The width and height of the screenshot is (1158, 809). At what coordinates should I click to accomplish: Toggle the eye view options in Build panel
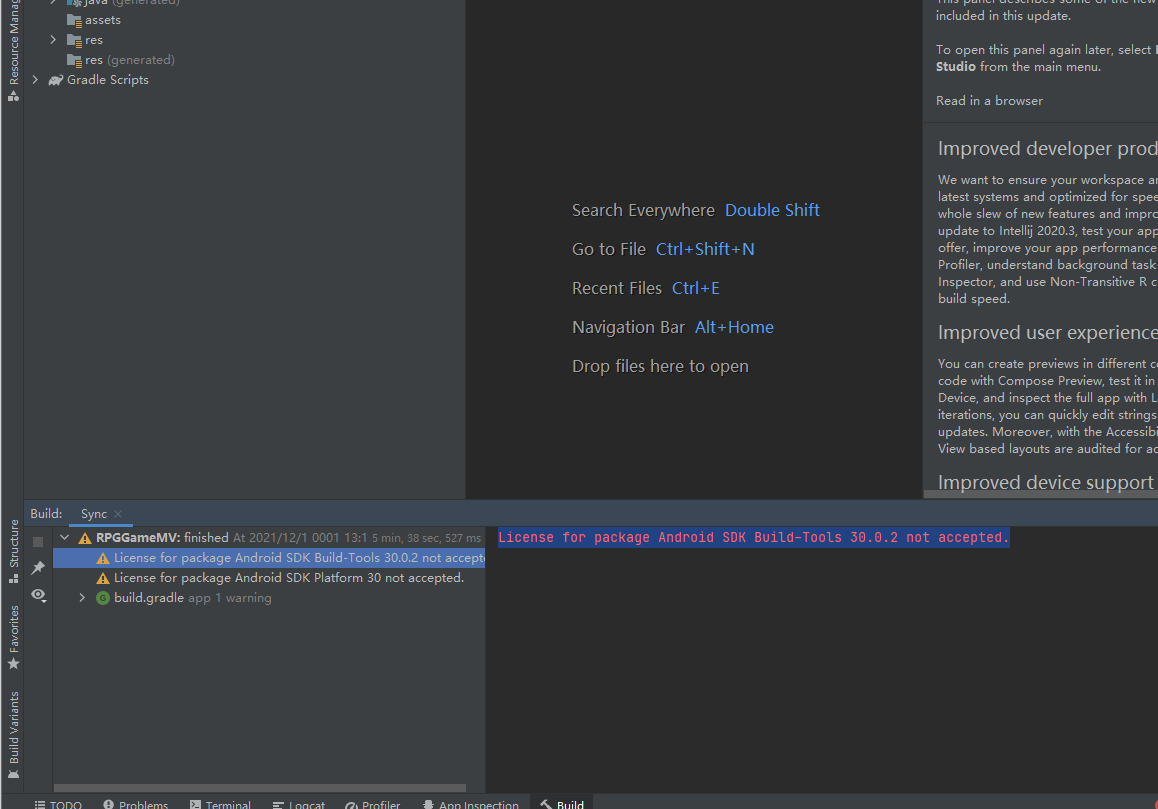(x=38, y=595)
